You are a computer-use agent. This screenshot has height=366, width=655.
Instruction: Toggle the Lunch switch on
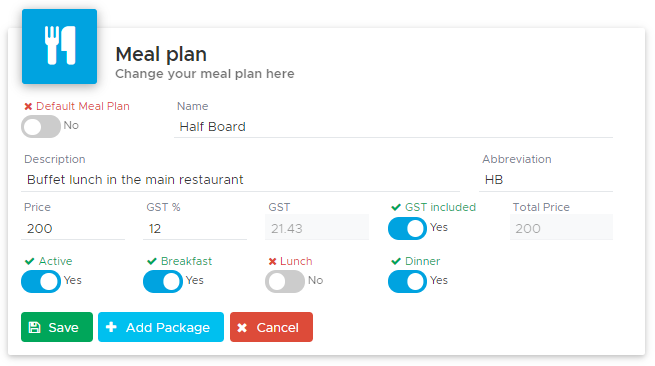pyautogui.click(x=284, y=281)
